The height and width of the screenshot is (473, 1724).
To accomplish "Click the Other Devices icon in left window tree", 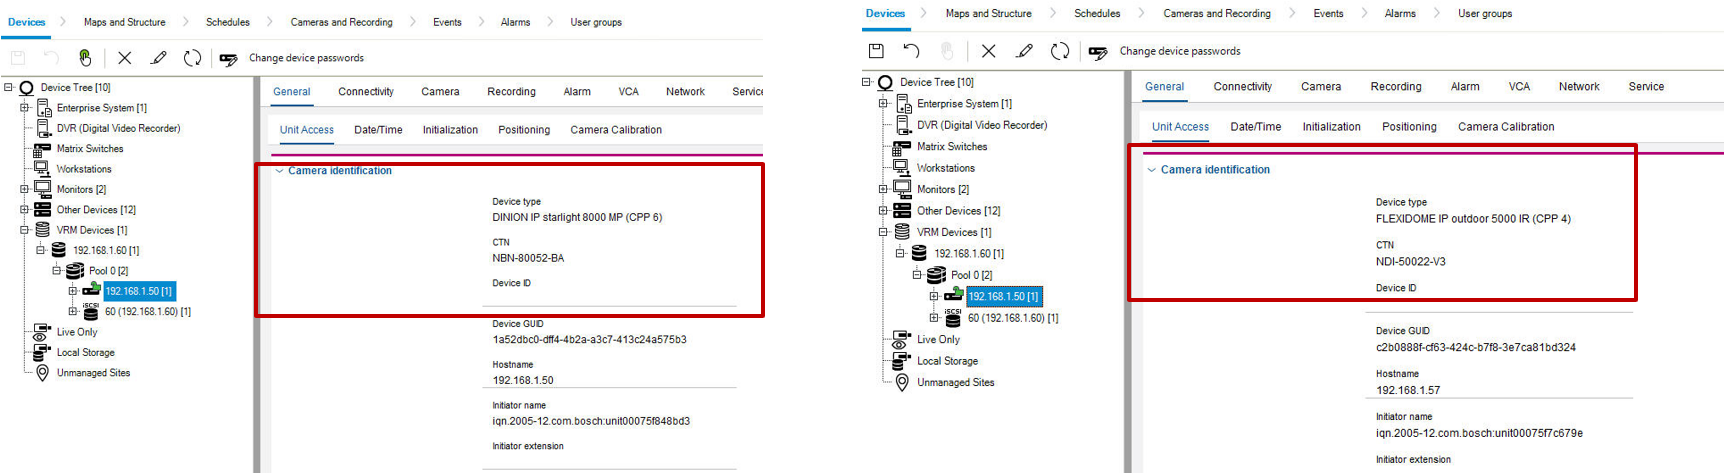I will [42, 210].
